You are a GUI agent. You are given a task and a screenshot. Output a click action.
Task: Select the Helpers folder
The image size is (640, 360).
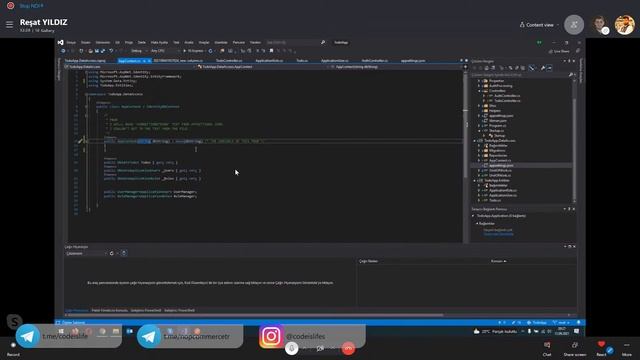coord(495,111)
